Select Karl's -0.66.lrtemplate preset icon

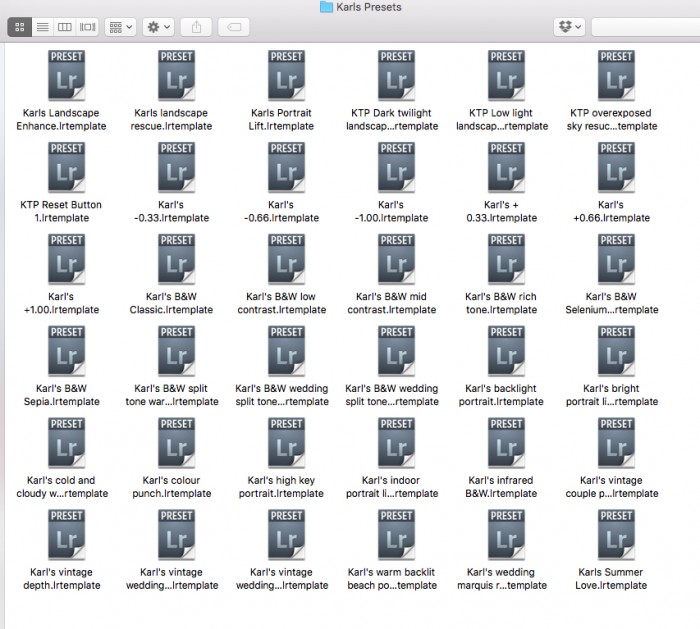click(286, 167)
